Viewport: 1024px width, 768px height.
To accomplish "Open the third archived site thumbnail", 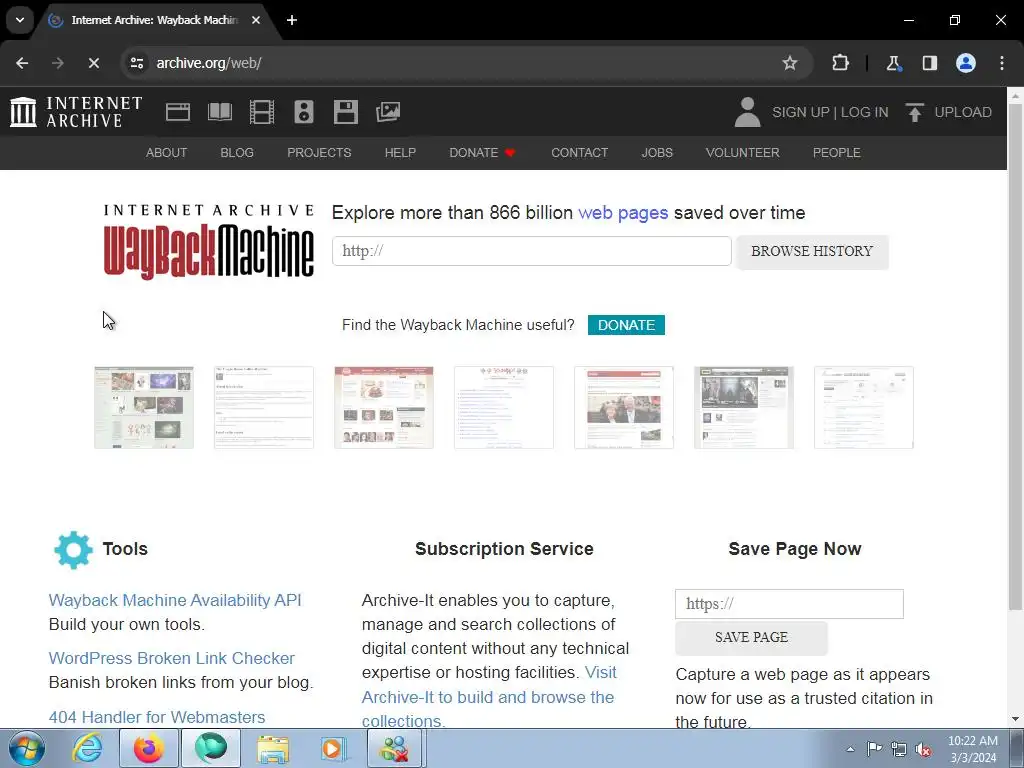I will (384, 408).
